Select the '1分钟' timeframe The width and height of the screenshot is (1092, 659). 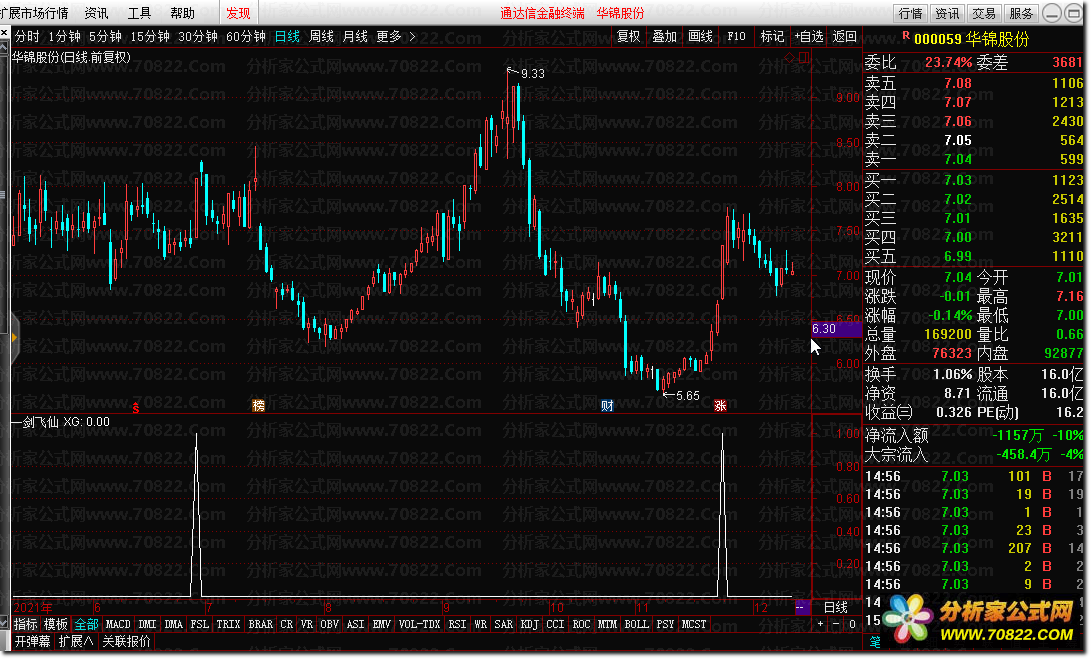(x=65, y=36)
